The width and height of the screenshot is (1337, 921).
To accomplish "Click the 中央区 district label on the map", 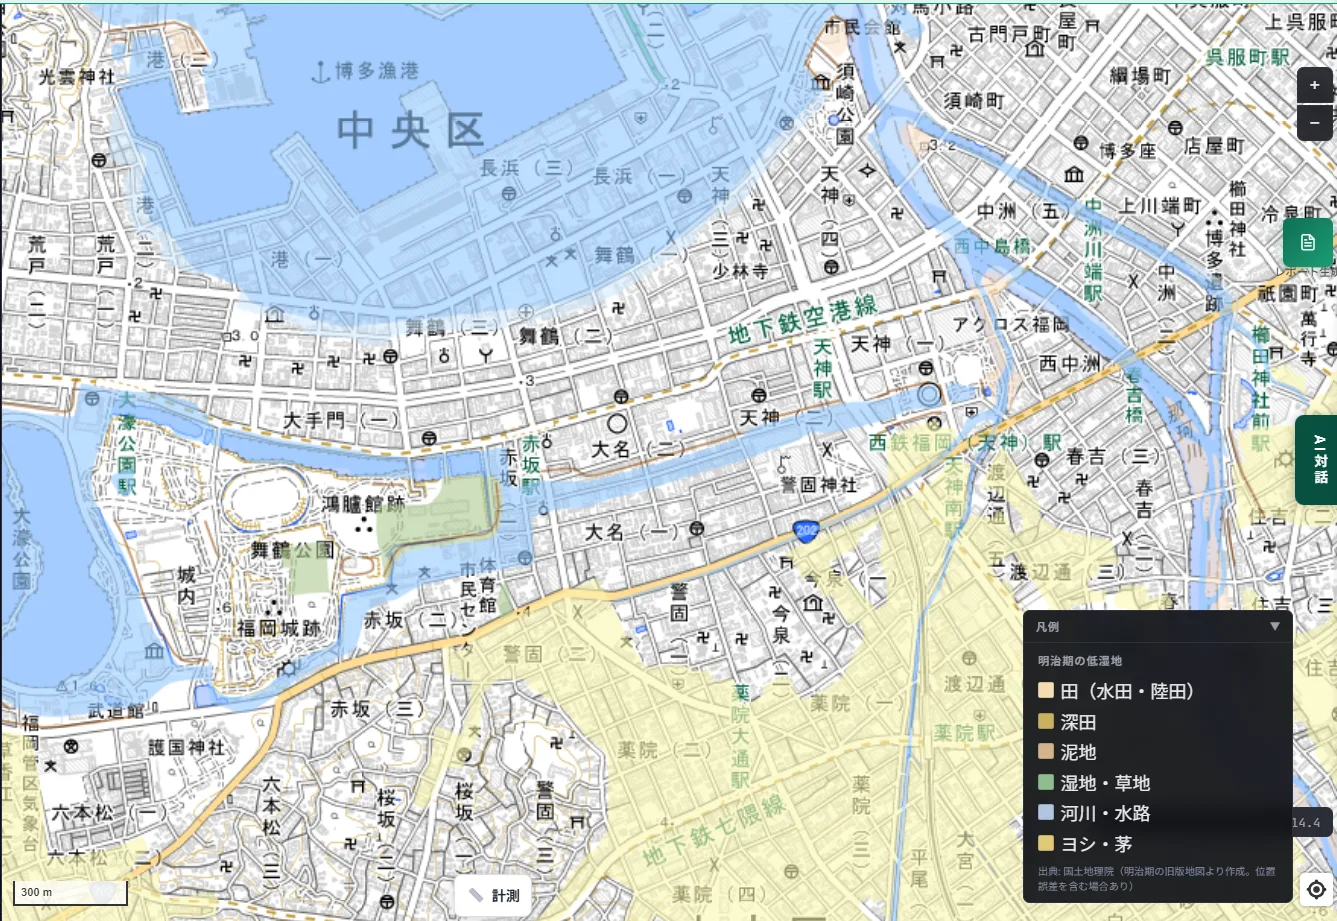I will [x=410, y=130].
